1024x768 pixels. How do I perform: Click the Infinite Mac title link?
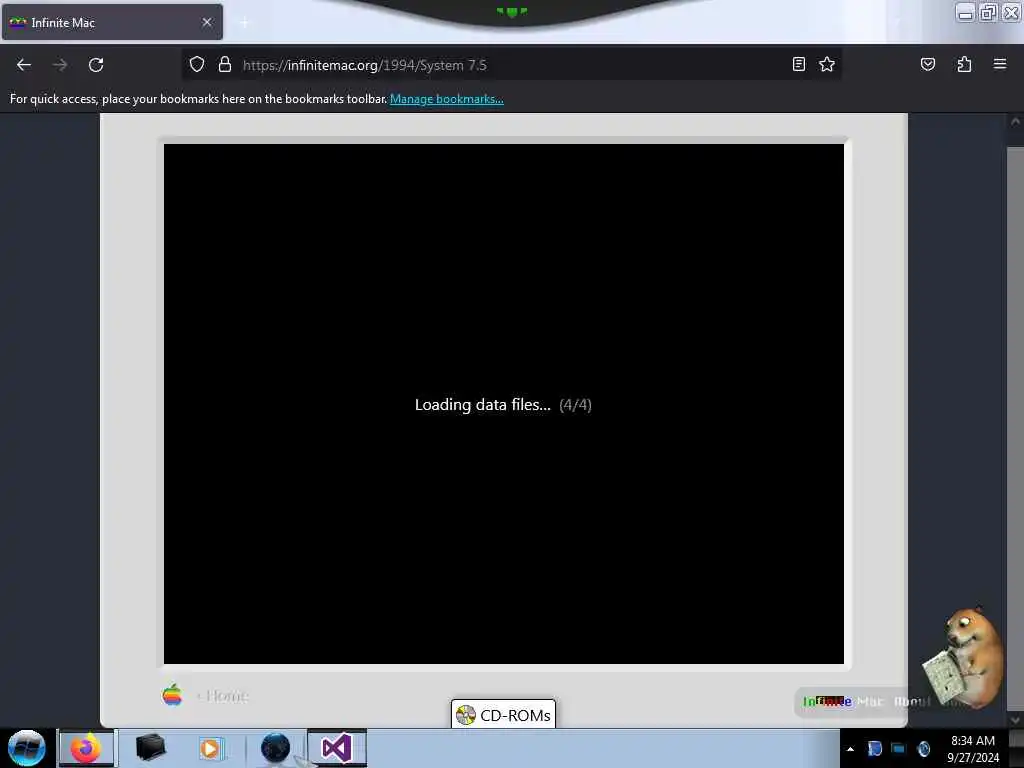(x=843, y=701)
